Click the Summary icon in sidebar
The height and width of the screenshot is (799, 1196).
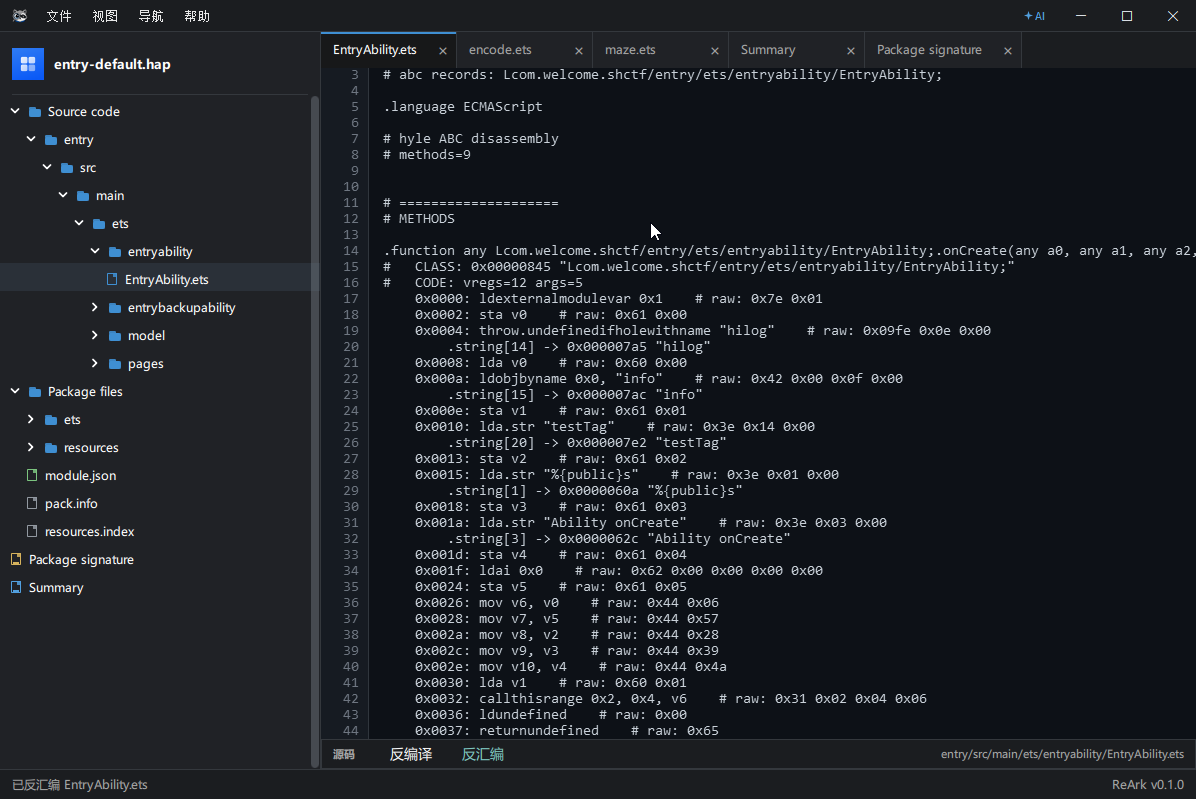pyautogui.click(x=16, y=587)
